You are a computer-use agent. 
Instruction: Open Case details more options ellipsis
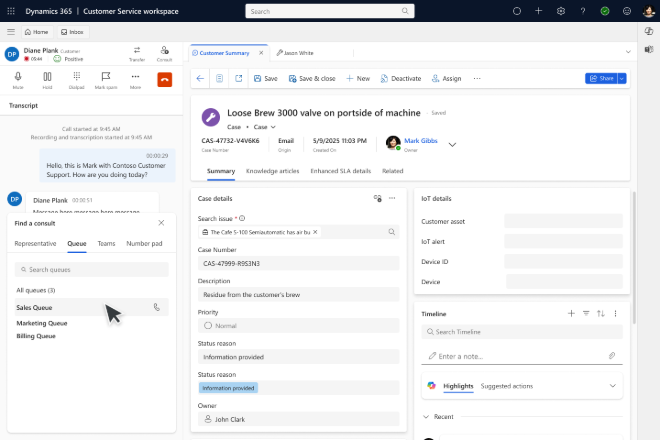click(x=392, y=198)
